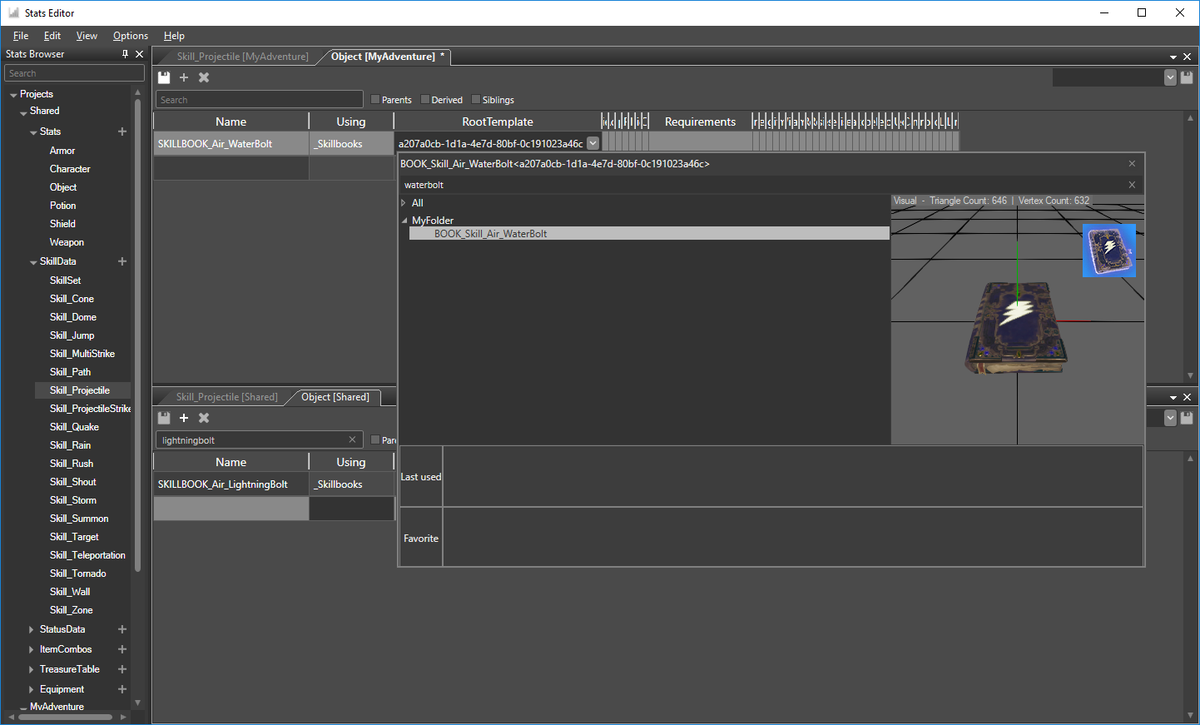Click the Save icon in the Shared panel toolbar
Viewport: 1200px width, 725px height.
pos(164,417)
